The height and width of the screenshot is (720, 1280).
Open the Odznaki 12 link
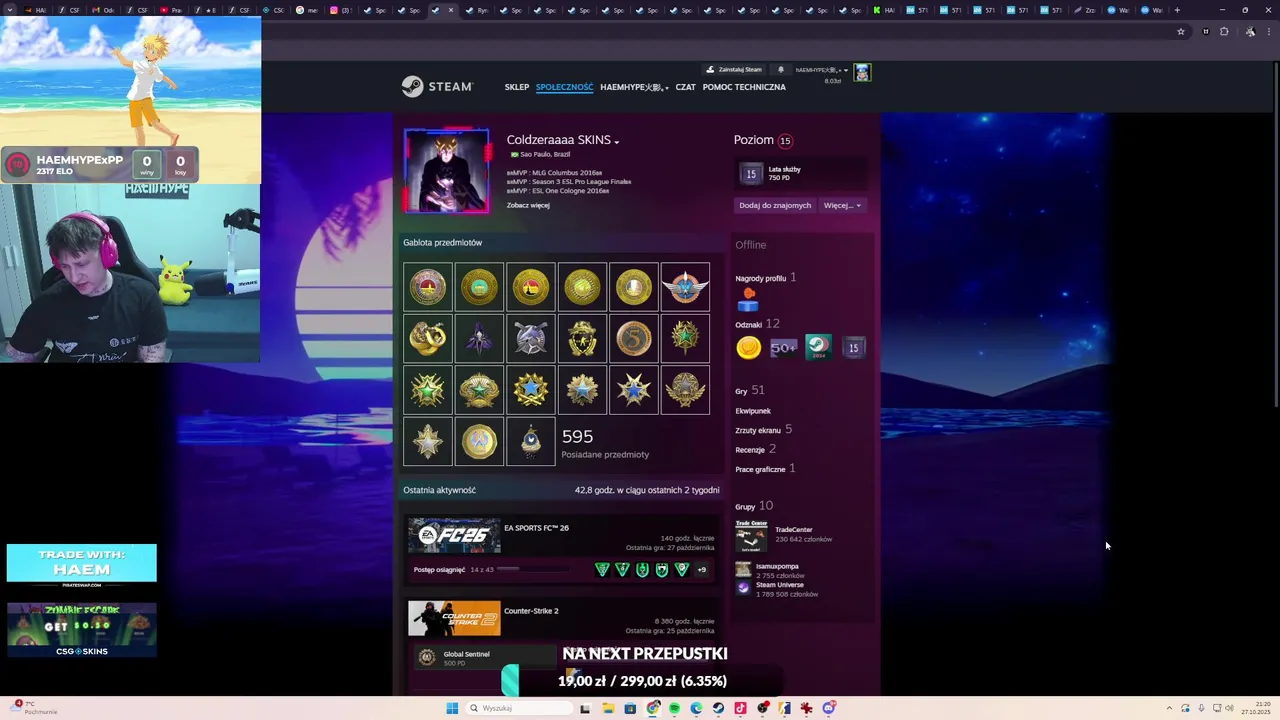pos(757,324)
